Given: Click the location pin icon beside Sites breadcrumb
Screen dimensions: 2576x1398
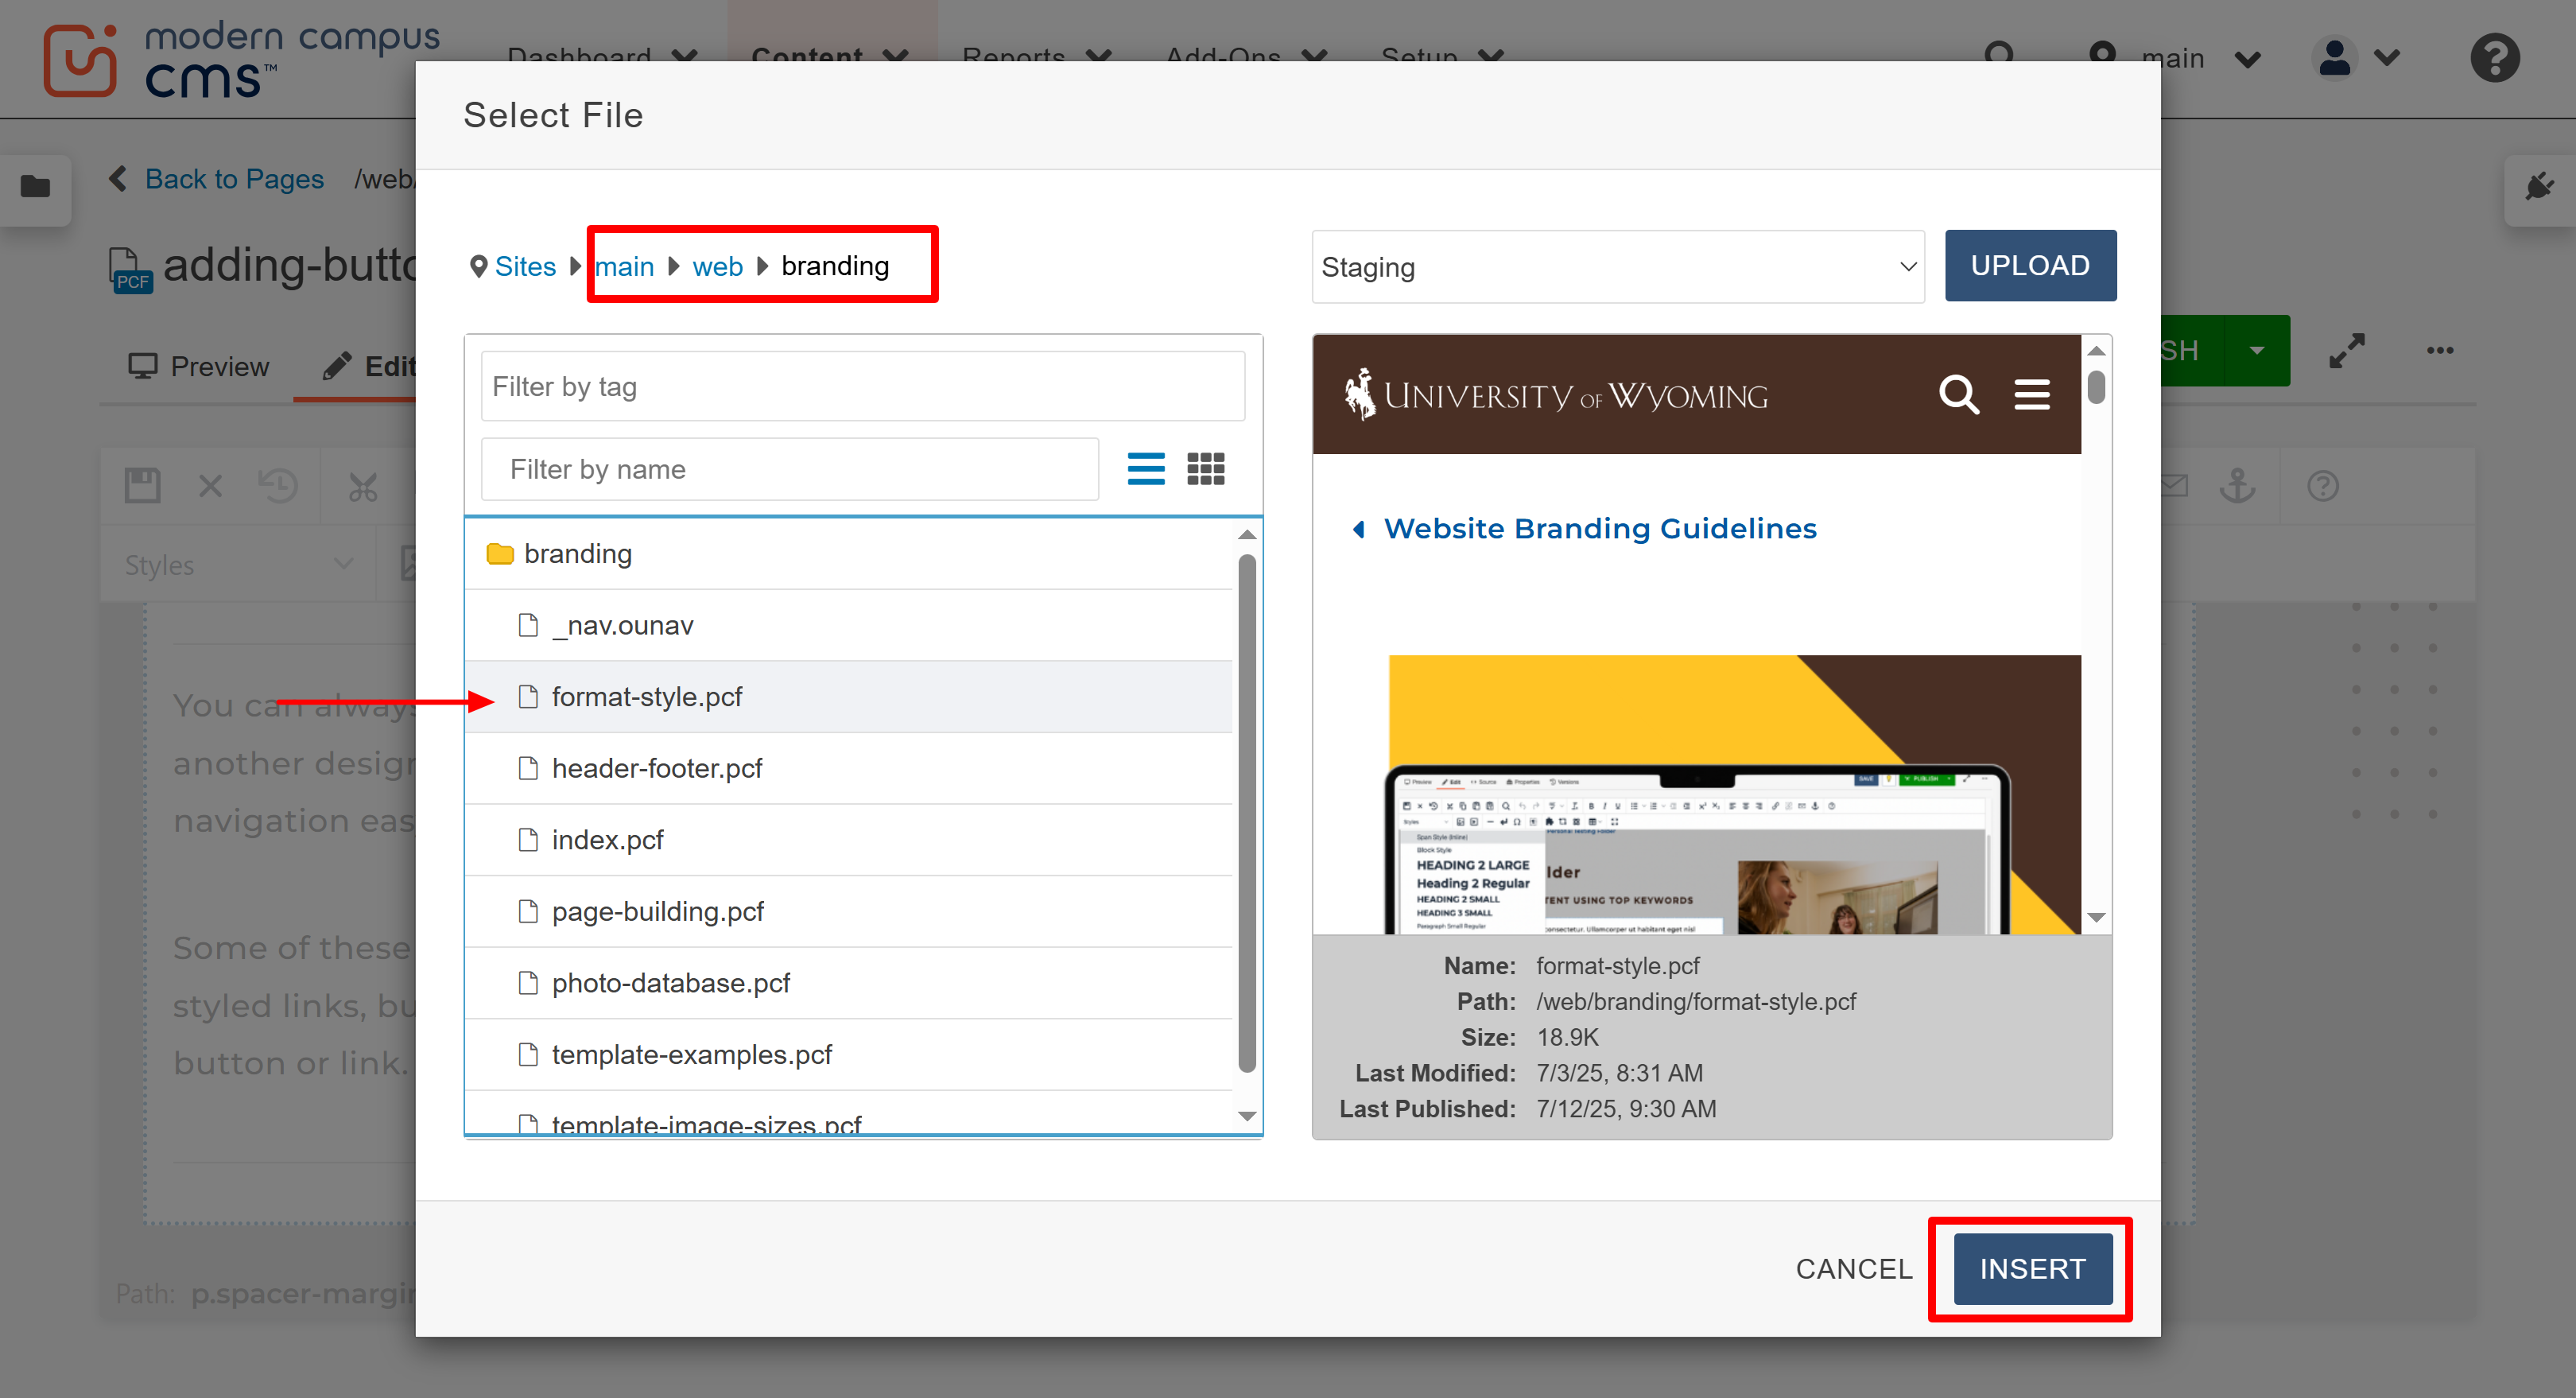Looking at the screenshot, I should coord(479,266).
